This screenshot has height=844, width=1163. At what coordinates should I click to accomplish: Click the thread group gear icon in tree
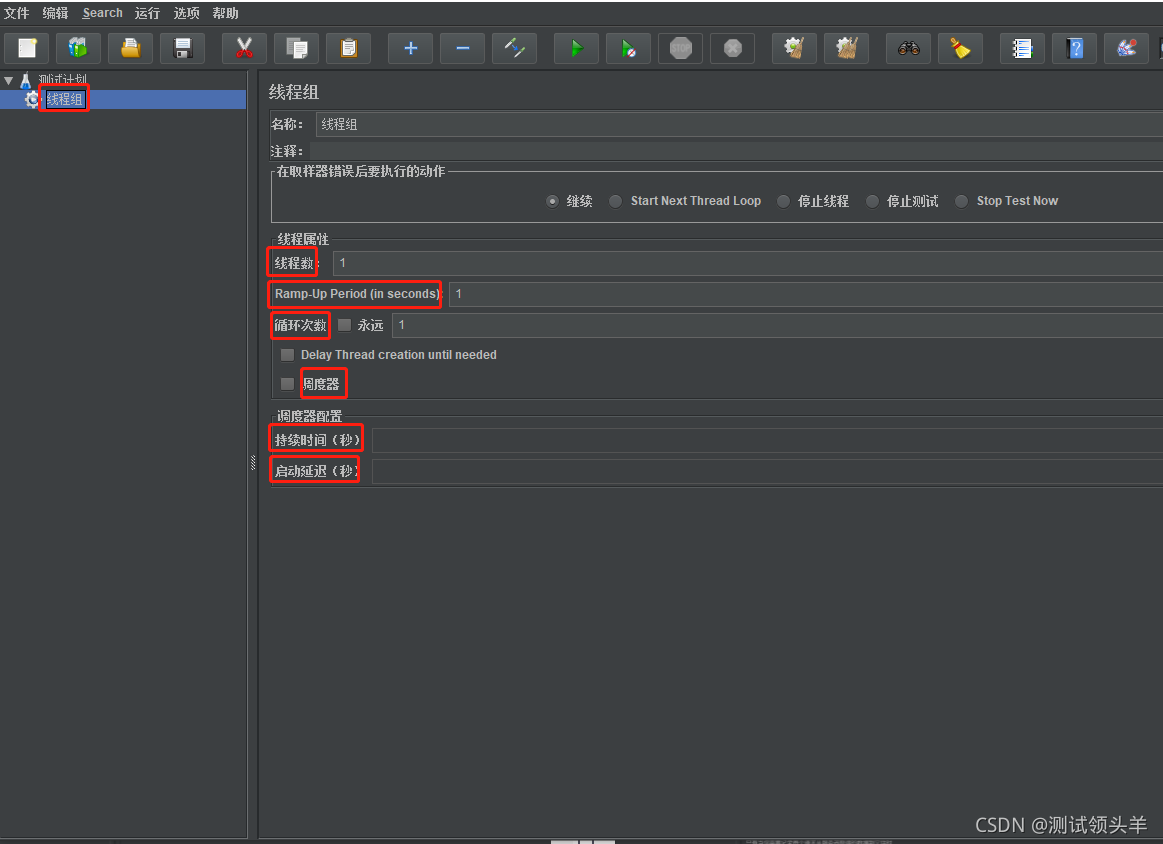click(32, 99)
